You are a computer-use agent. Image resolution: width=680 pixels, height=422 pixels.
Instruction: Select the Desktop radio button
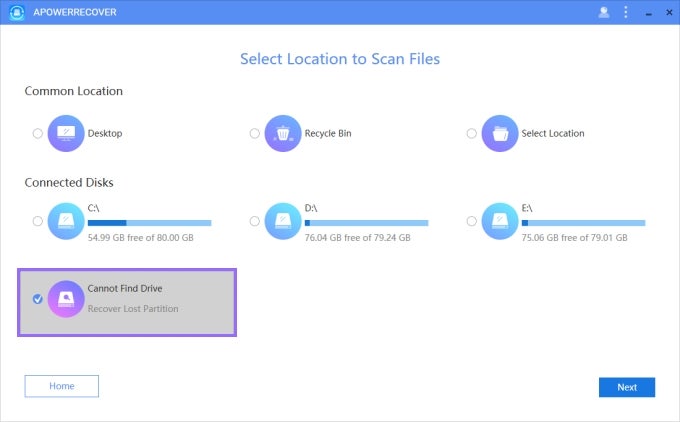click(38, 133)
